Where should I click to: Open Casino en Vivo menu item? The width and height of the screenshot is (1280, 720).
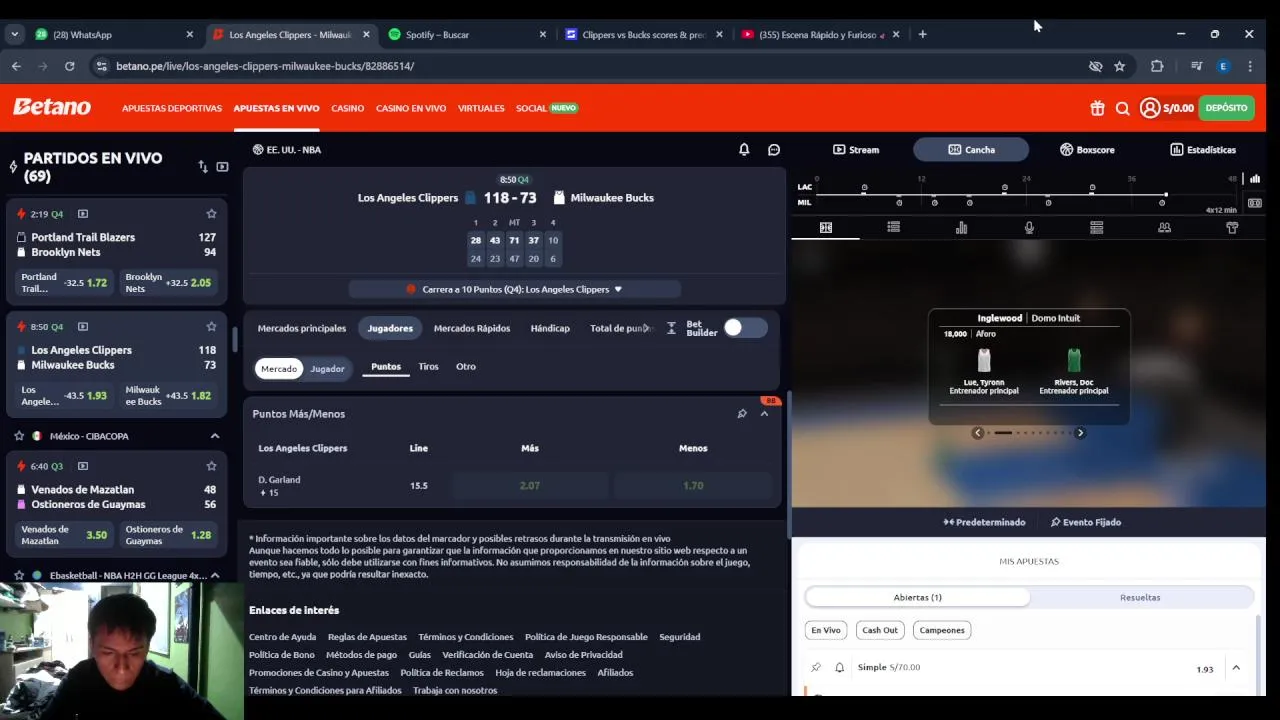411,108
